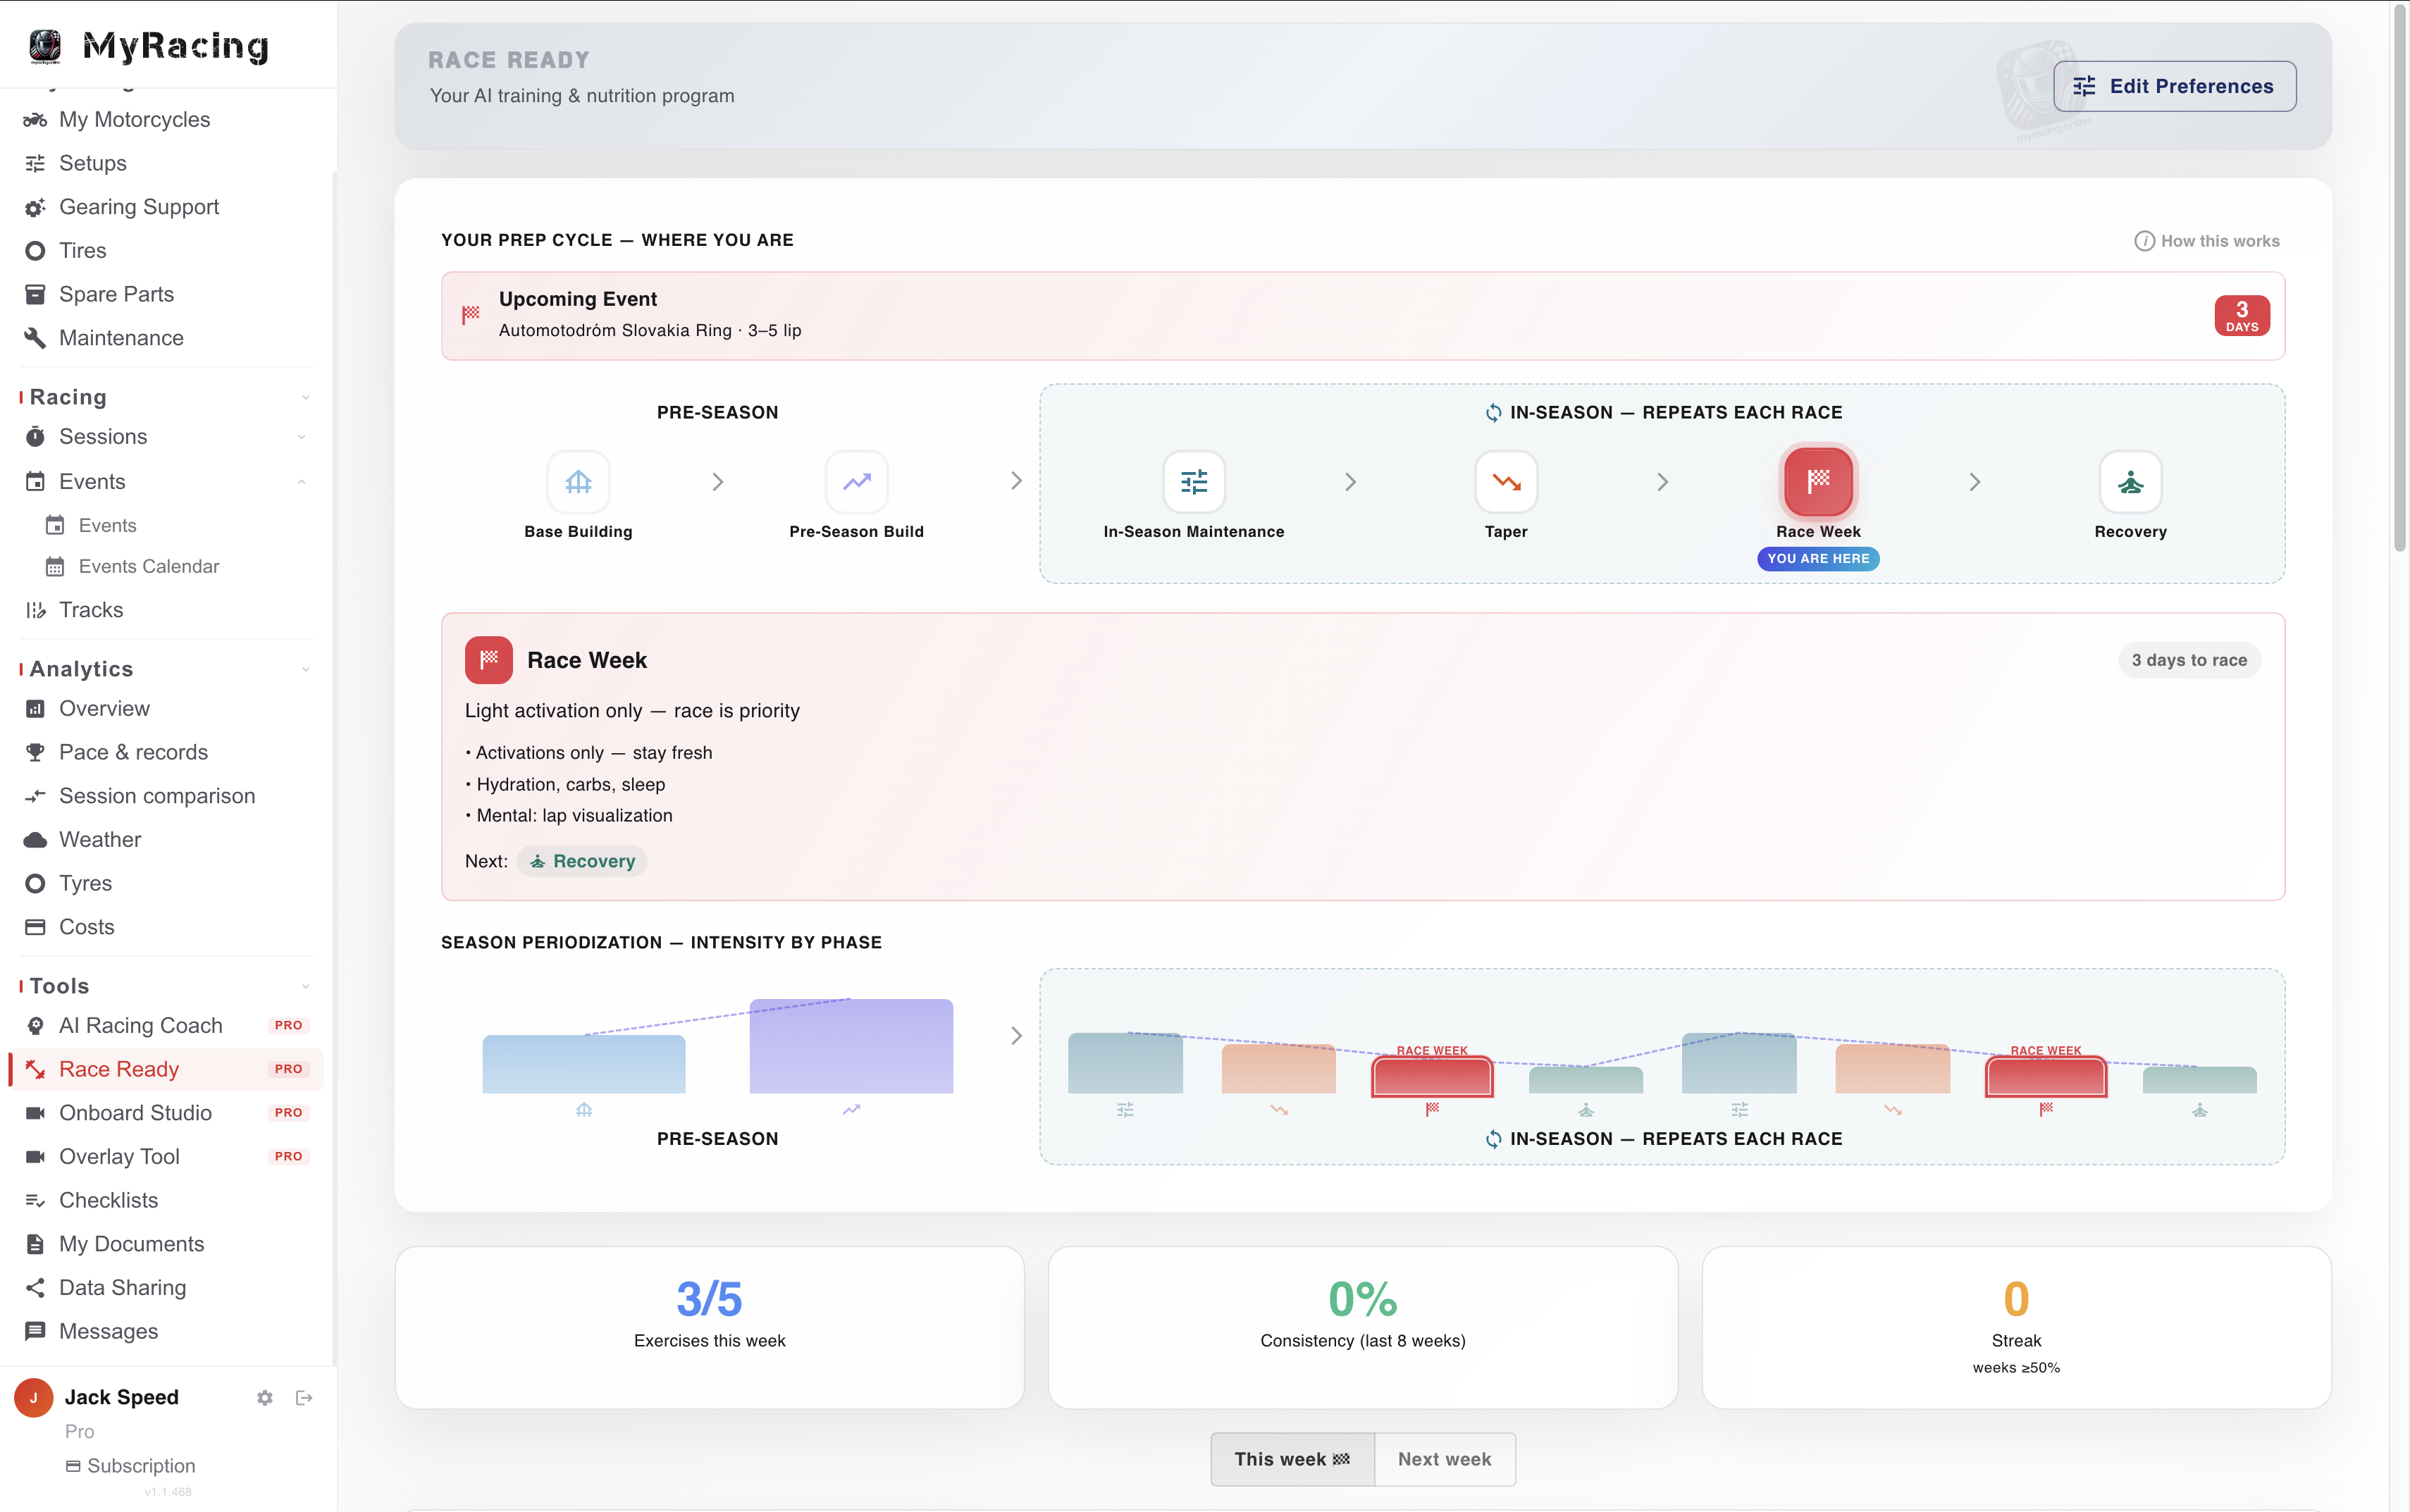Viewport: 2410px width, 1512px height.
Task: Switch to This week toggle
Action: (x=1292, y=1459)
